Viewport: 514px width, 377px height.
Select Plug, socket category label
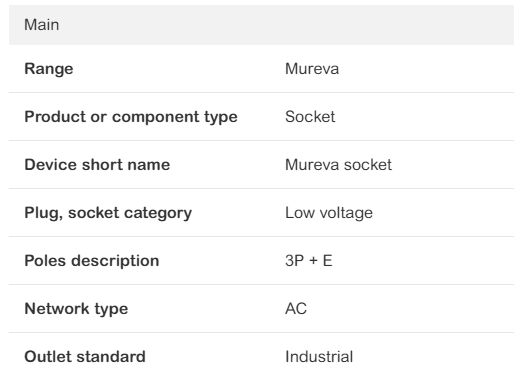(x=108, y=213)
